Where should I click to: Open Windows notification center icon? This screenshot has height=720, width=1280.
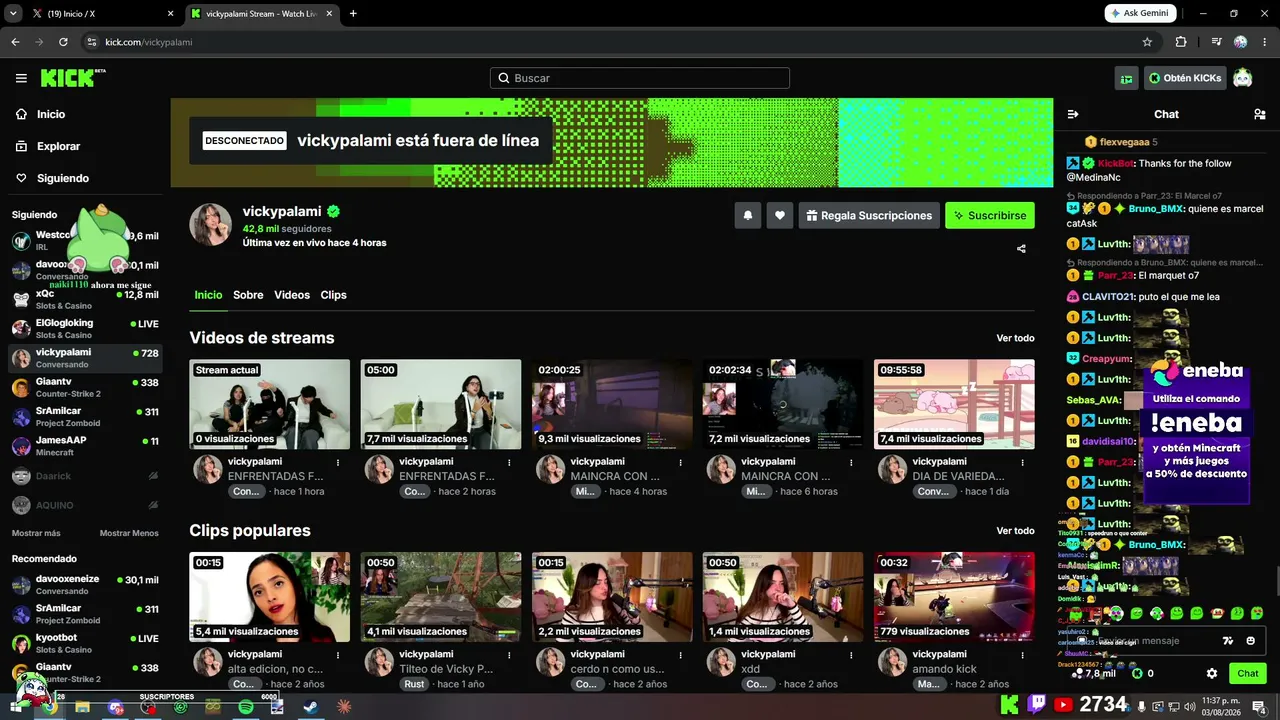(1259, 707)
